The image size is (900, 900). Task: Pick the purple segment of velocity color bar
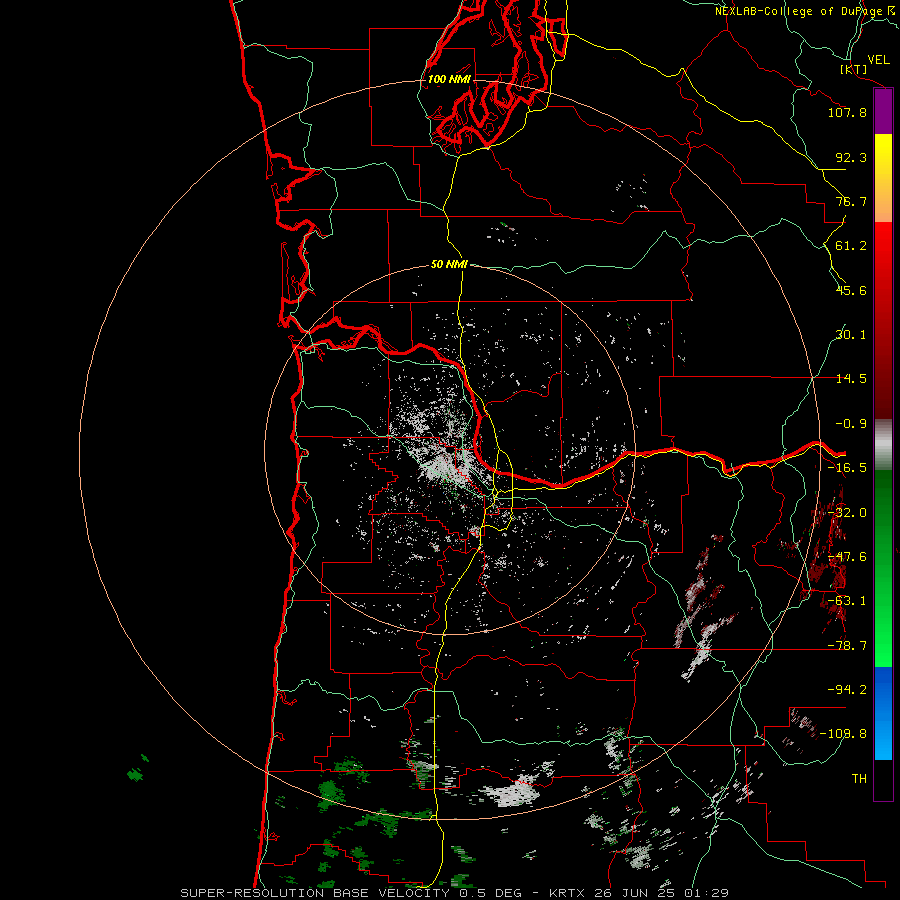tap(883, 112)
